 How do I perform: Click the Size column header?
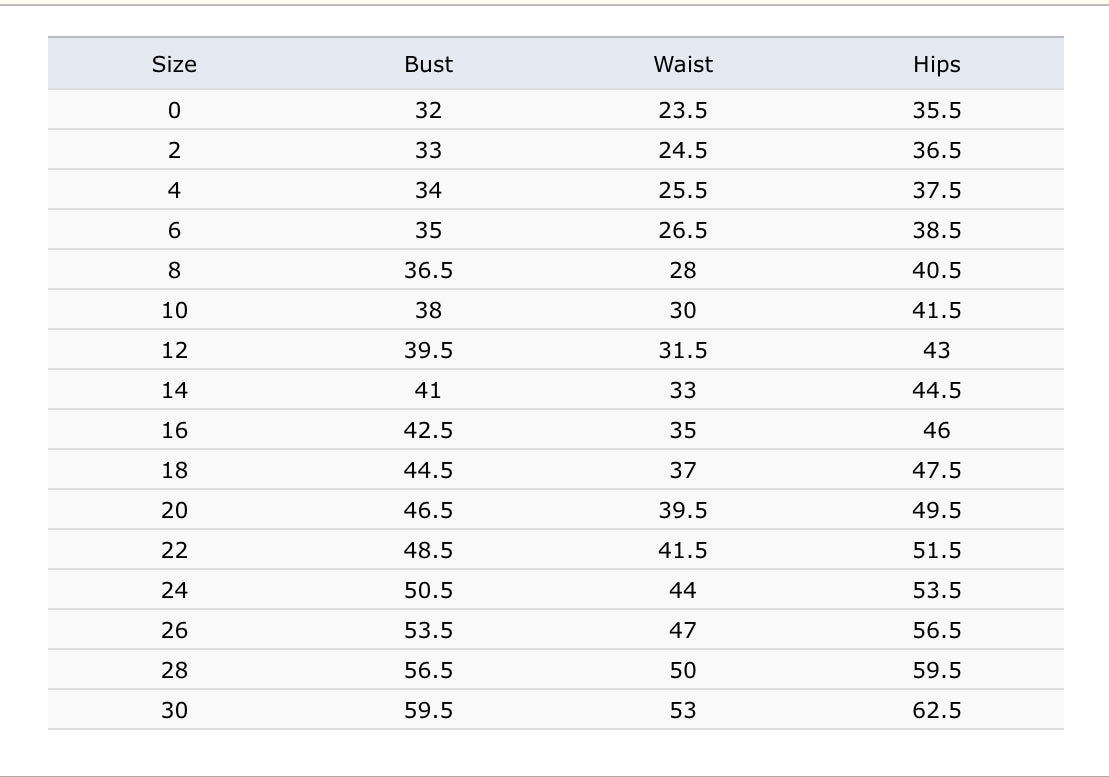(x=174, y=64)
